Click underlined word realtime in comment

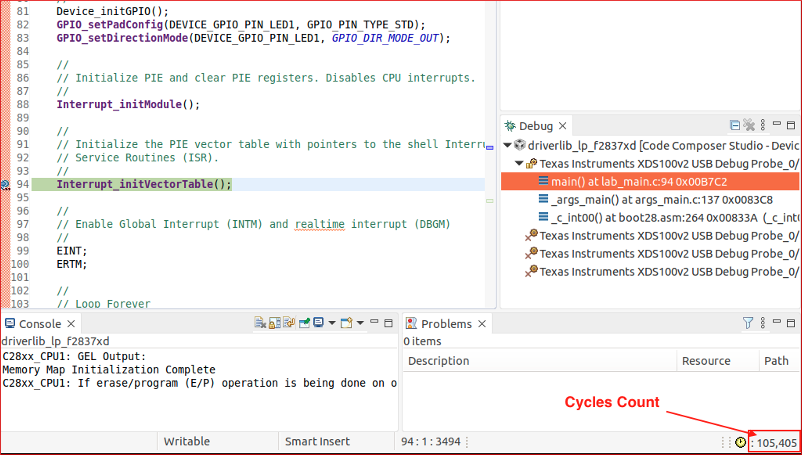320,224
